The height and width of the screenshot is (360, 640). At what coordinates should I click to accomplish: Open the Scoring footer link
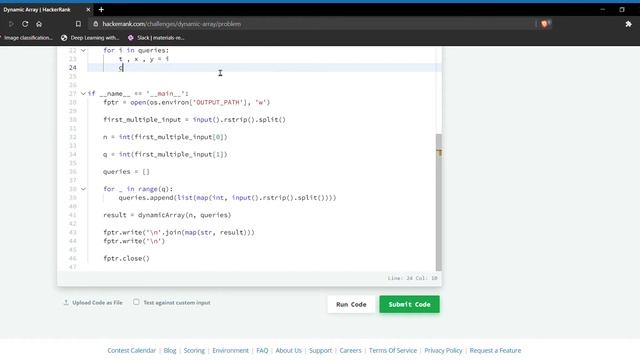pyautogui.click(x=194, y=350)
